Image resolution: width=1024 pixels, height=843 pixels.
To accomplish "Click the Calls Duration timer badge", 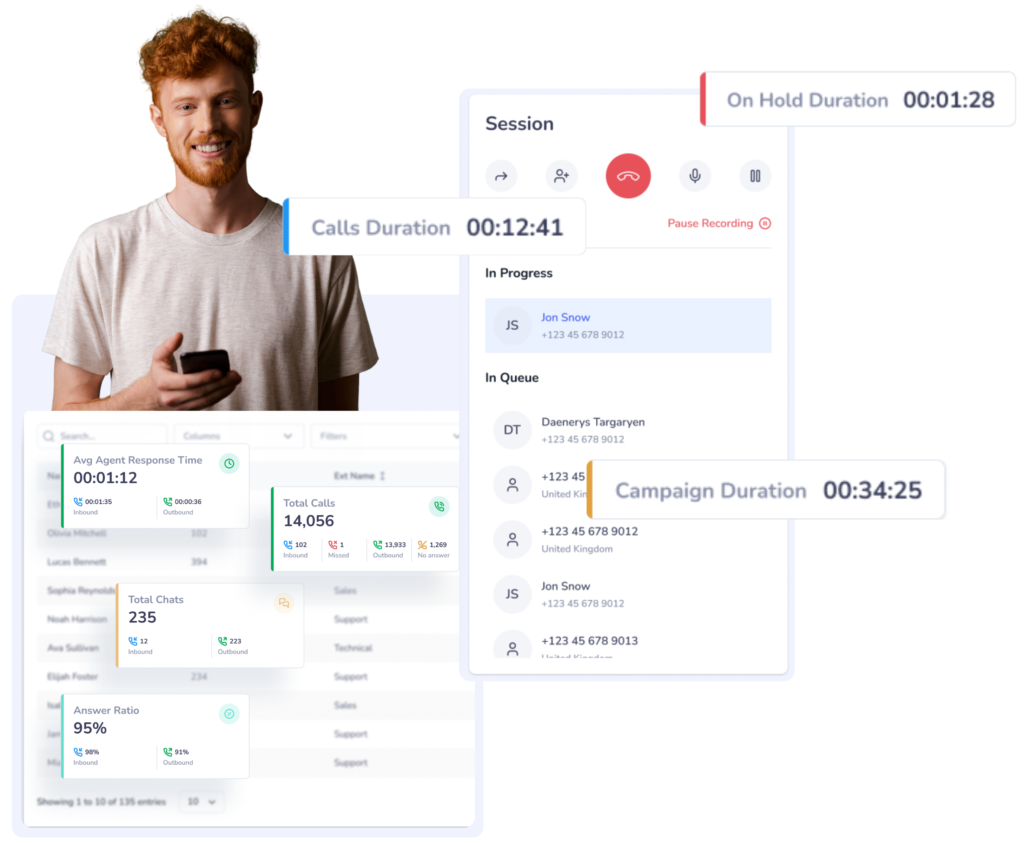I will tap(435, 227).
